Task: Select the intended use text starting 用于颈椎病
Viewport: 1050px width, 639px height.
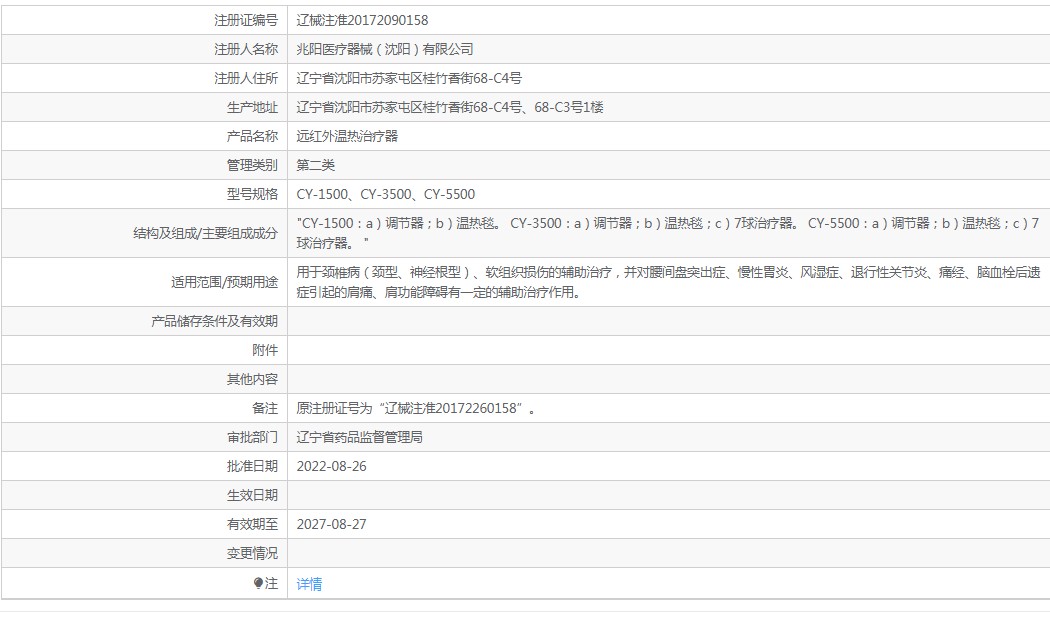Action: coord(668,282)
